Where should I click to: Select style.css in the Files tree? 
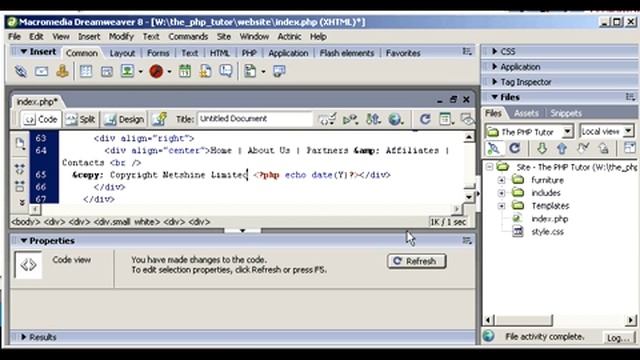(547, 232)
